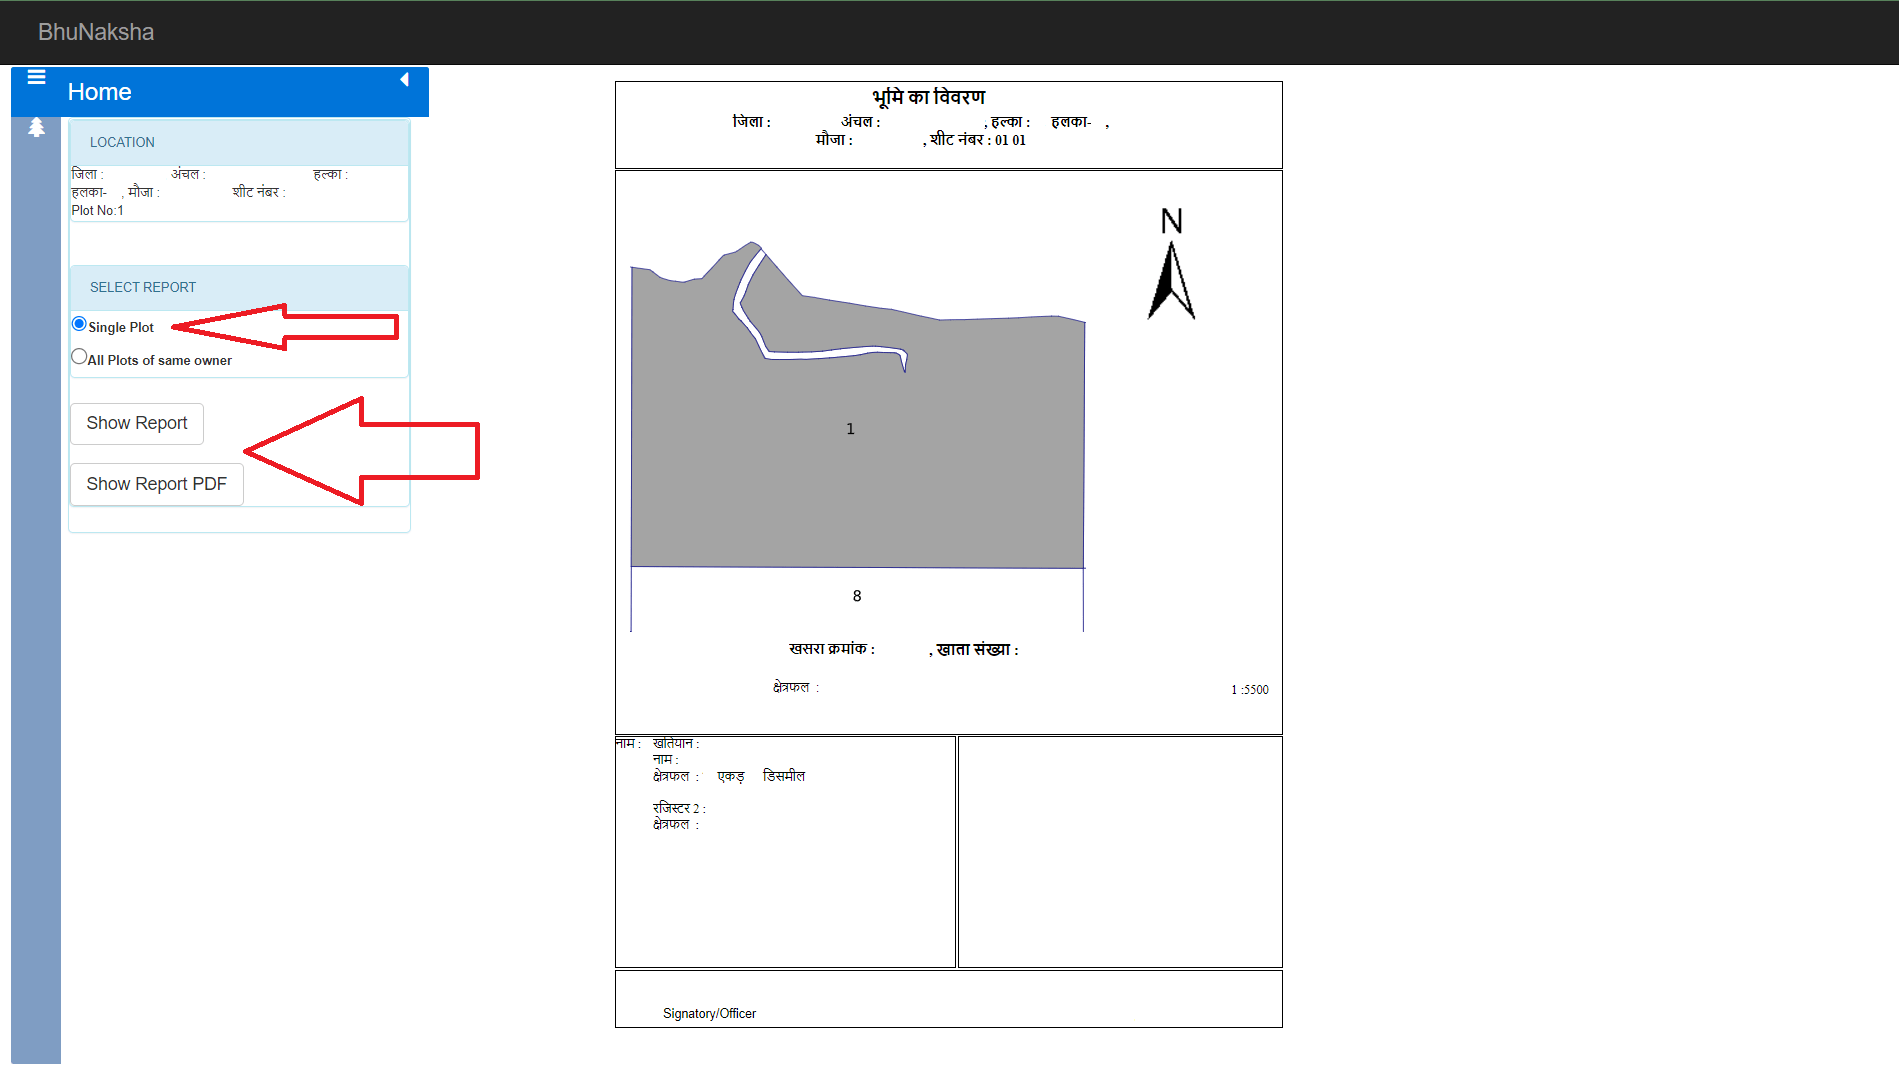Click the Home panel title

click(x=99, y=92)
